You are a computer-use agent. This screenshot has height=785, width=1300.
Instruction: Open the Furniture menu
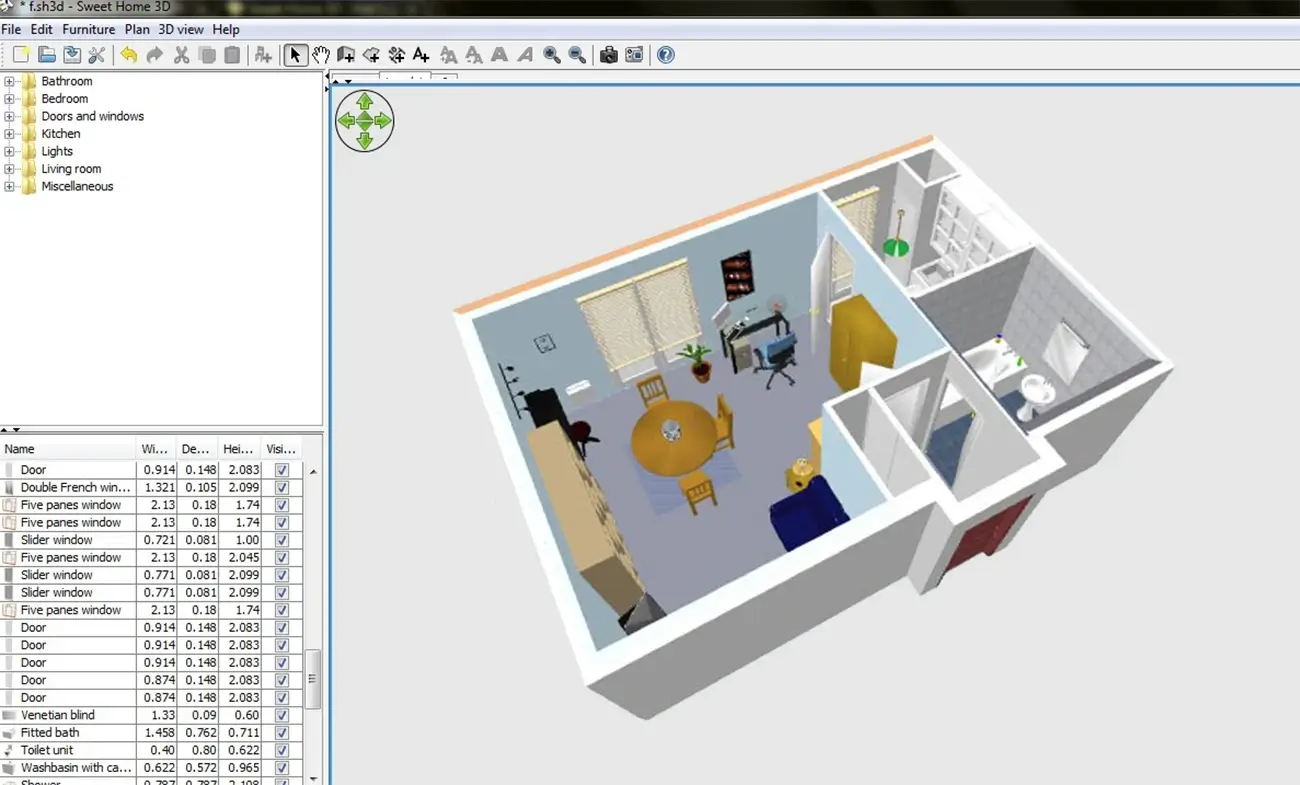tap(88, 29)
